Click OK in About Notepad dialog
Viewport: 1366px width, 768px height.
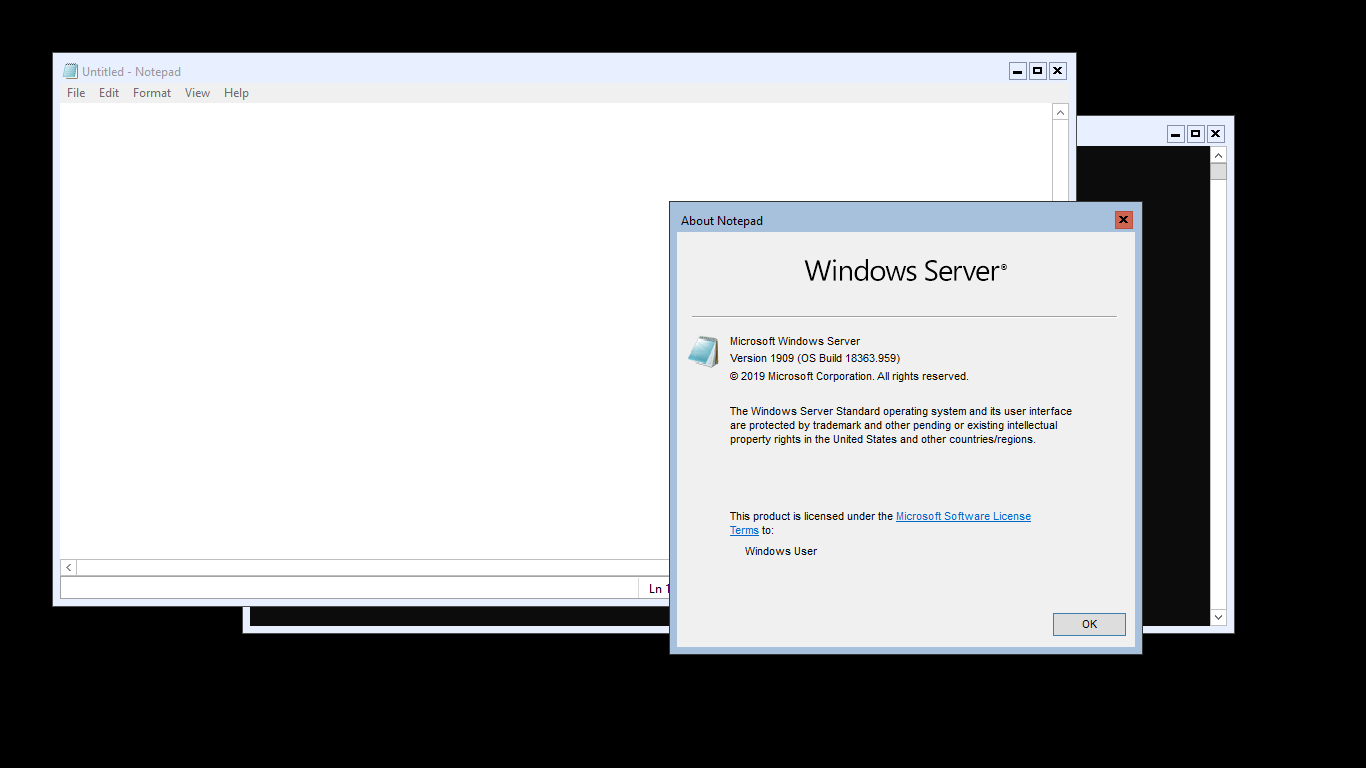coord(1089,624)
